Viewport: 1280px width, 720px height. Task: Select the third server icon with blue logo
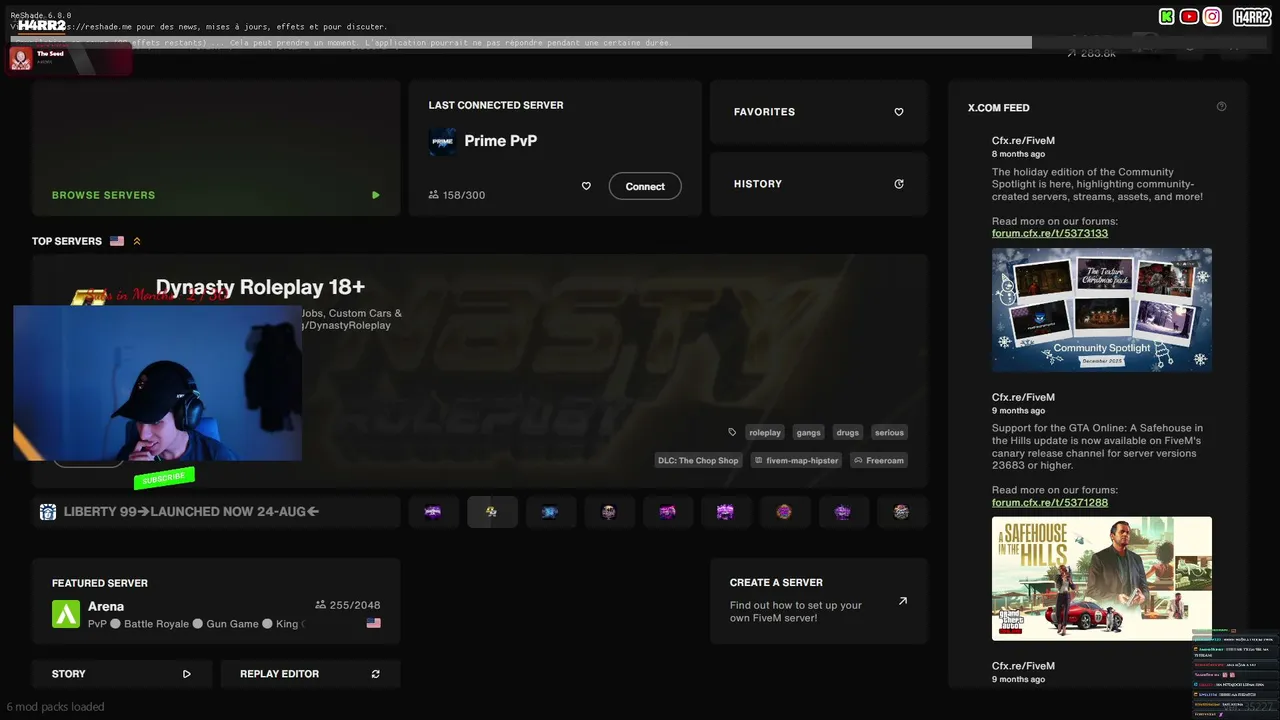click(550, 512)
